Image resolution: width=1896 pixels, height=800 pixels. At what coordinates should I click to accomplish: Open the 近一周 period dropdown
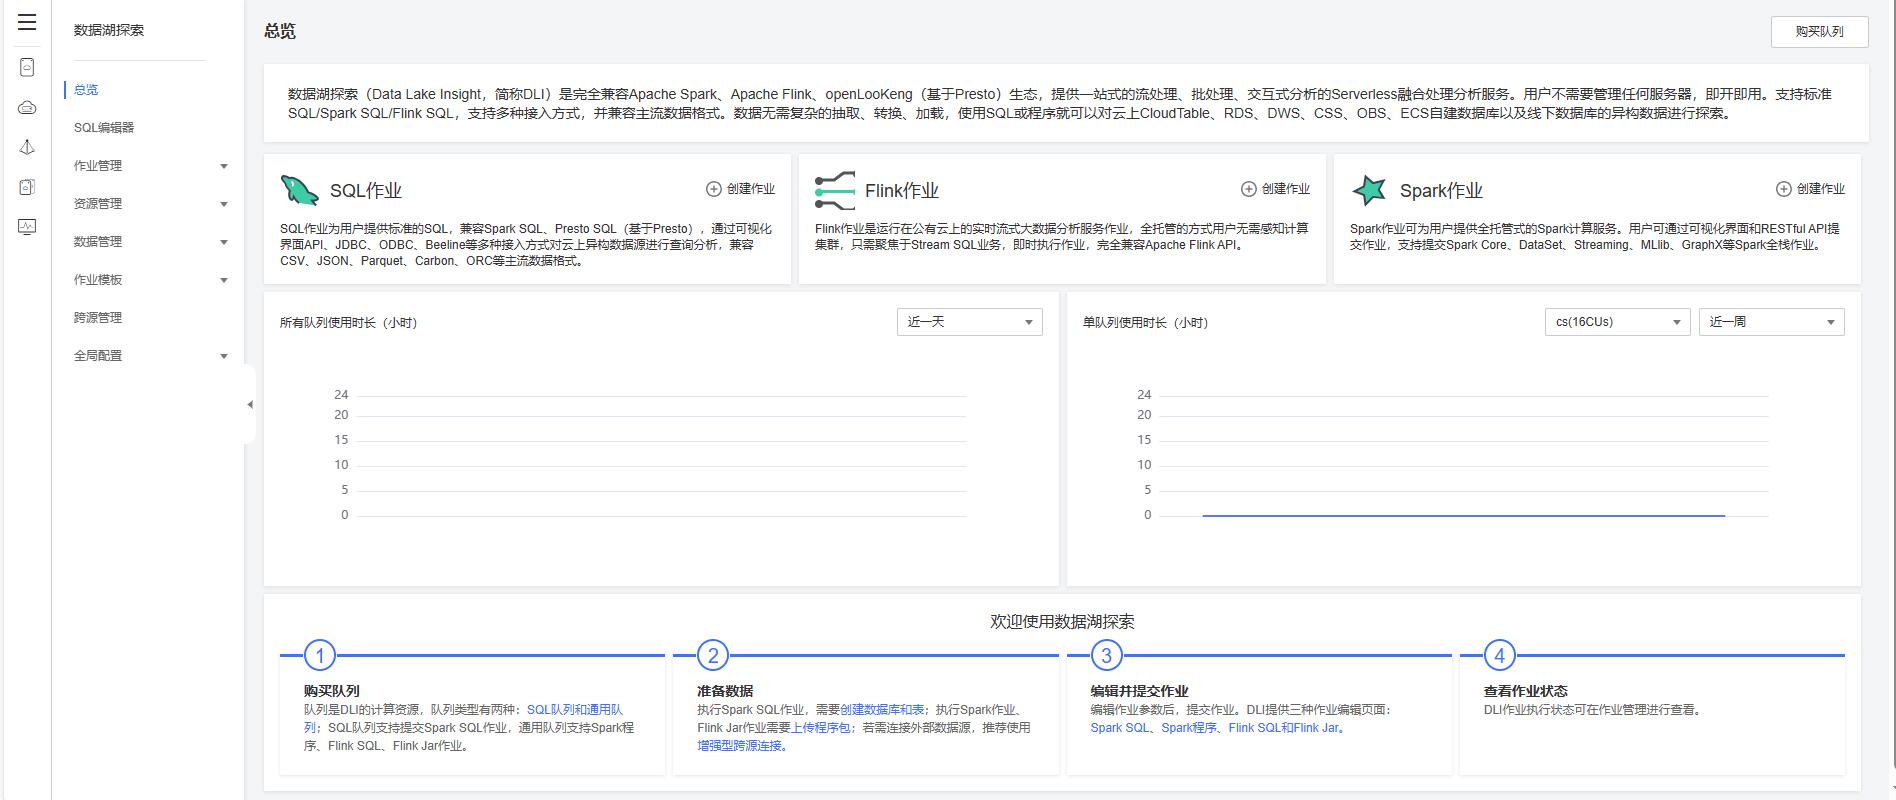[x=1771, y=322]
